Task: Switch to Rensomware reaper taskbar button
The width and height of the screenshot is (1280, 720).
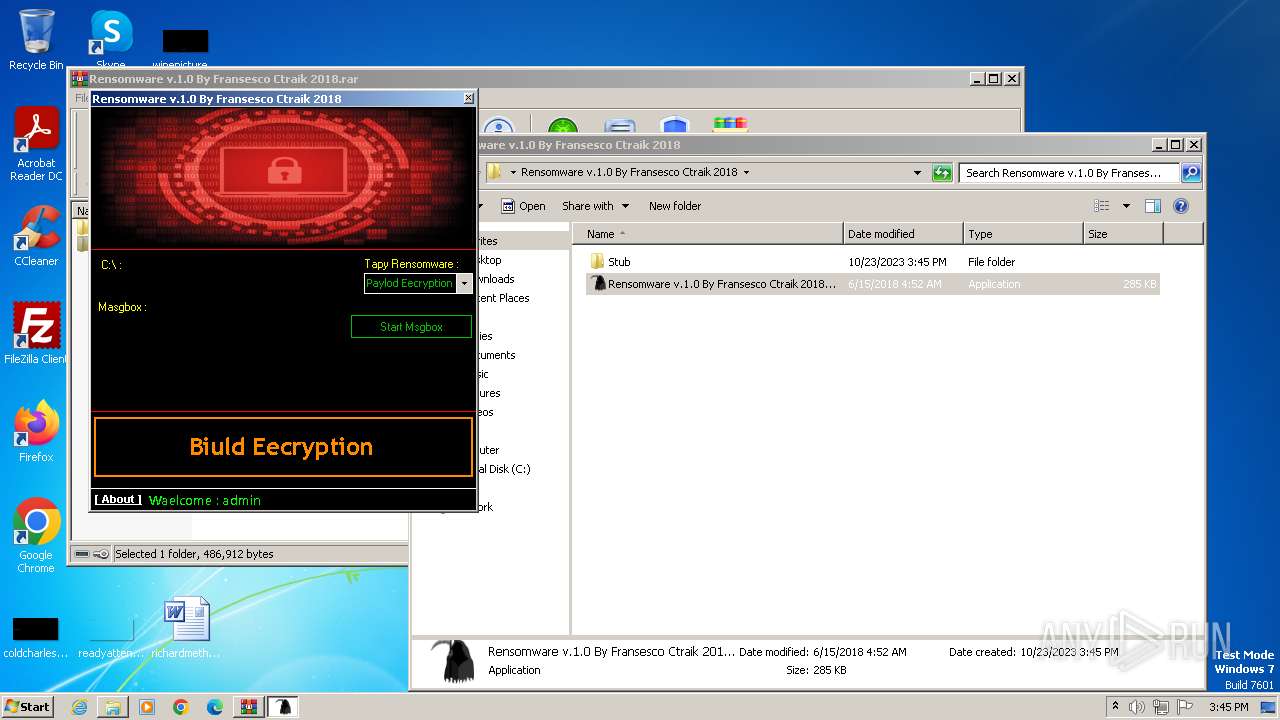Action: (283, 707)
